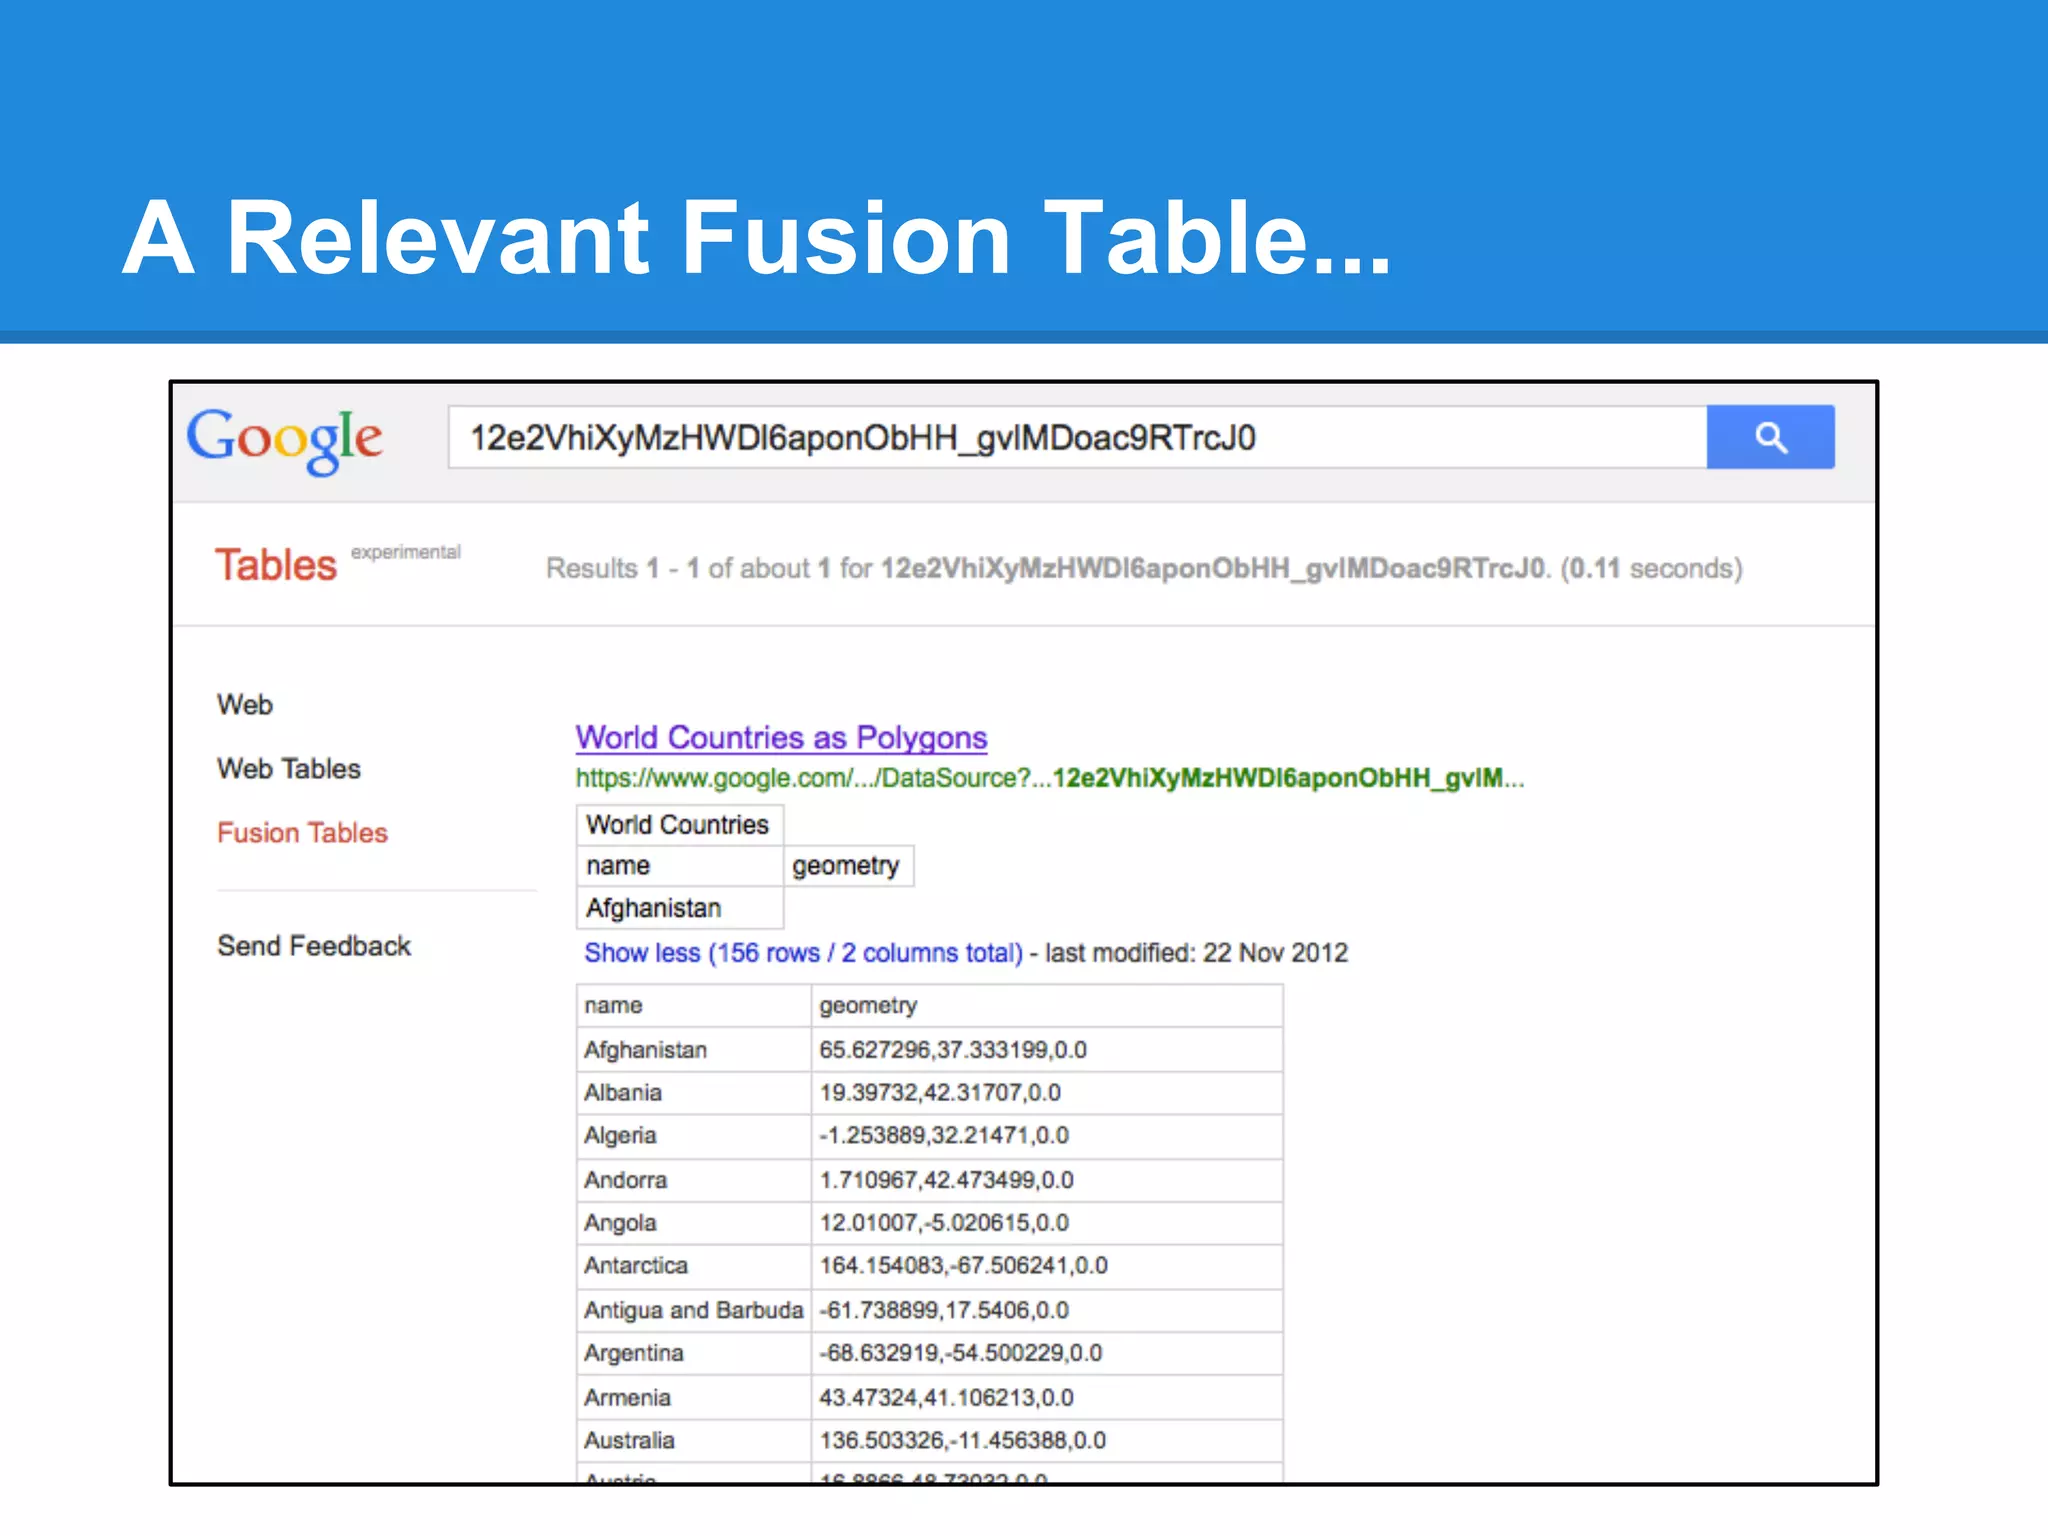Click 'name' header of expanded table
Viewport: 2048px width, 1536px height.
click(693, 1005)
